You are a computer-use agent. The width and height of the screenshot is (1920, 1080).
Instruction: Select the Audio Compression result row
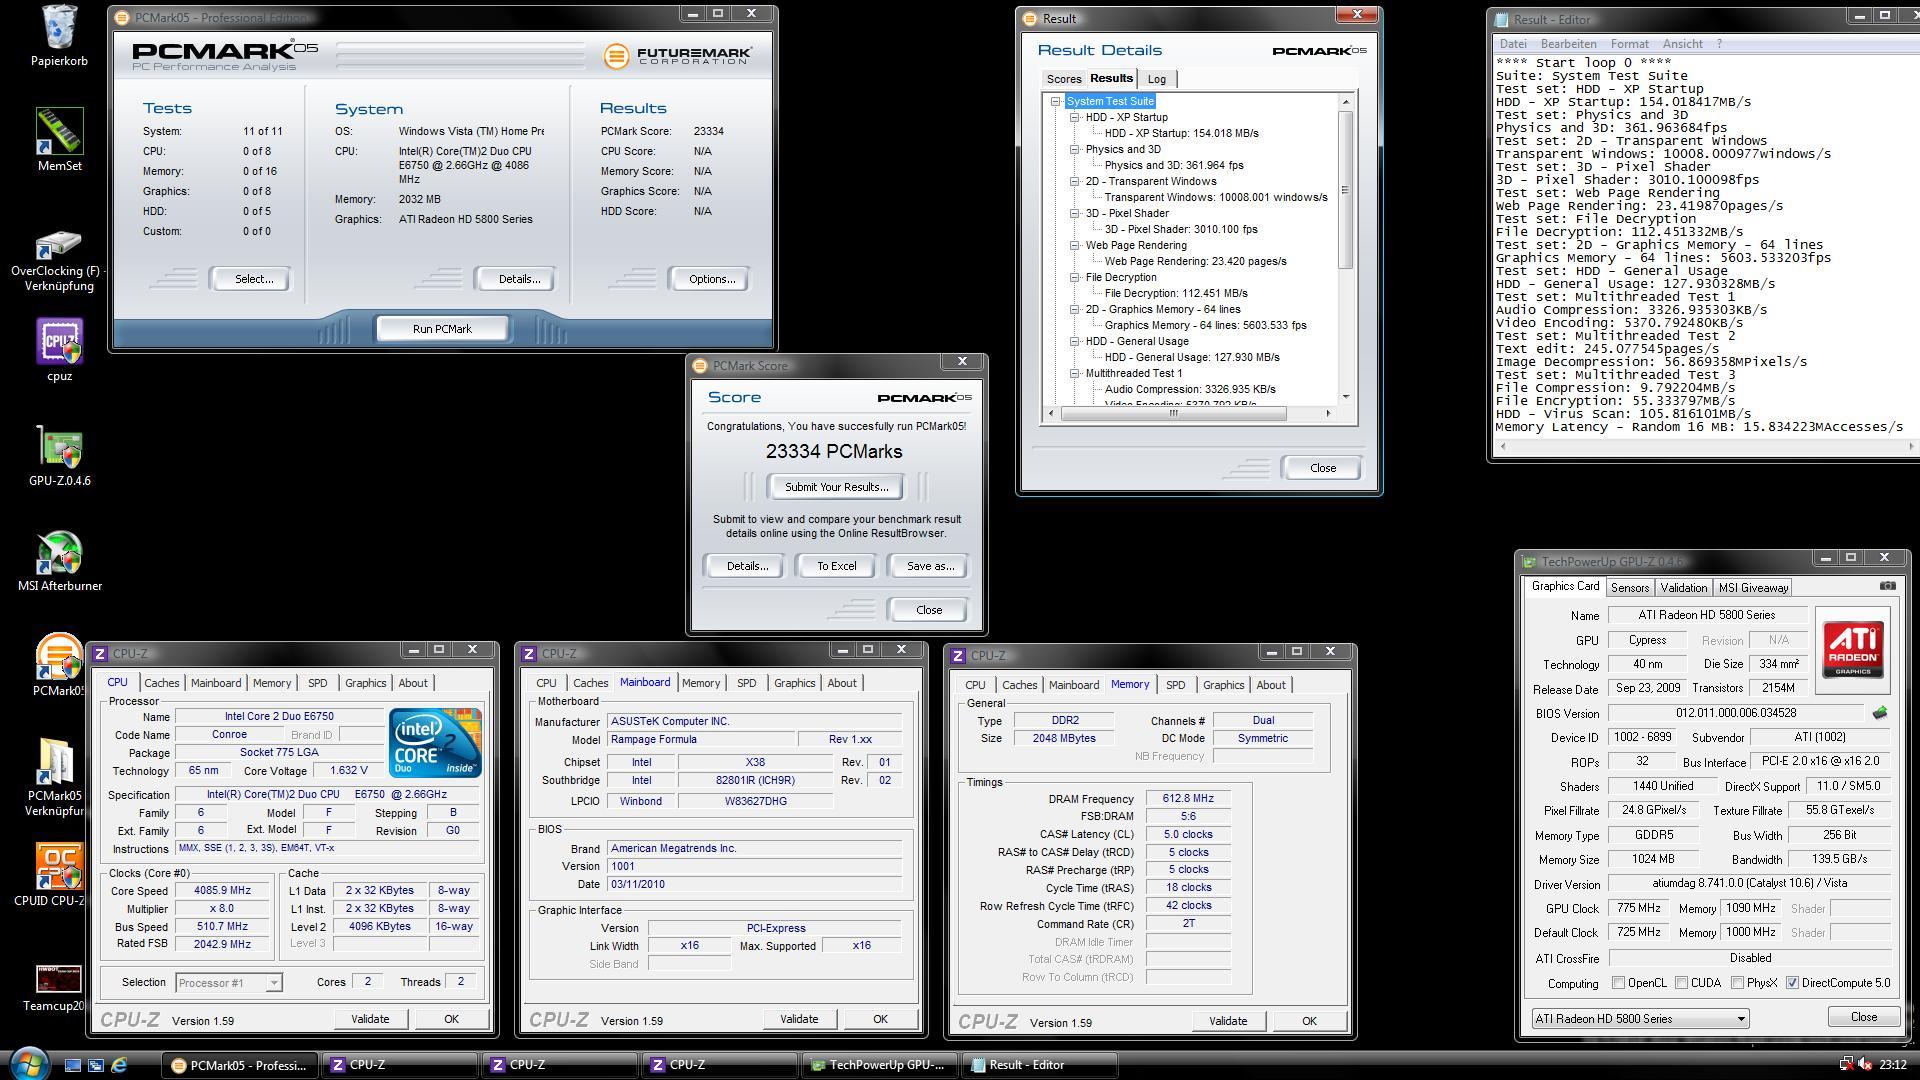point(1189,389)
